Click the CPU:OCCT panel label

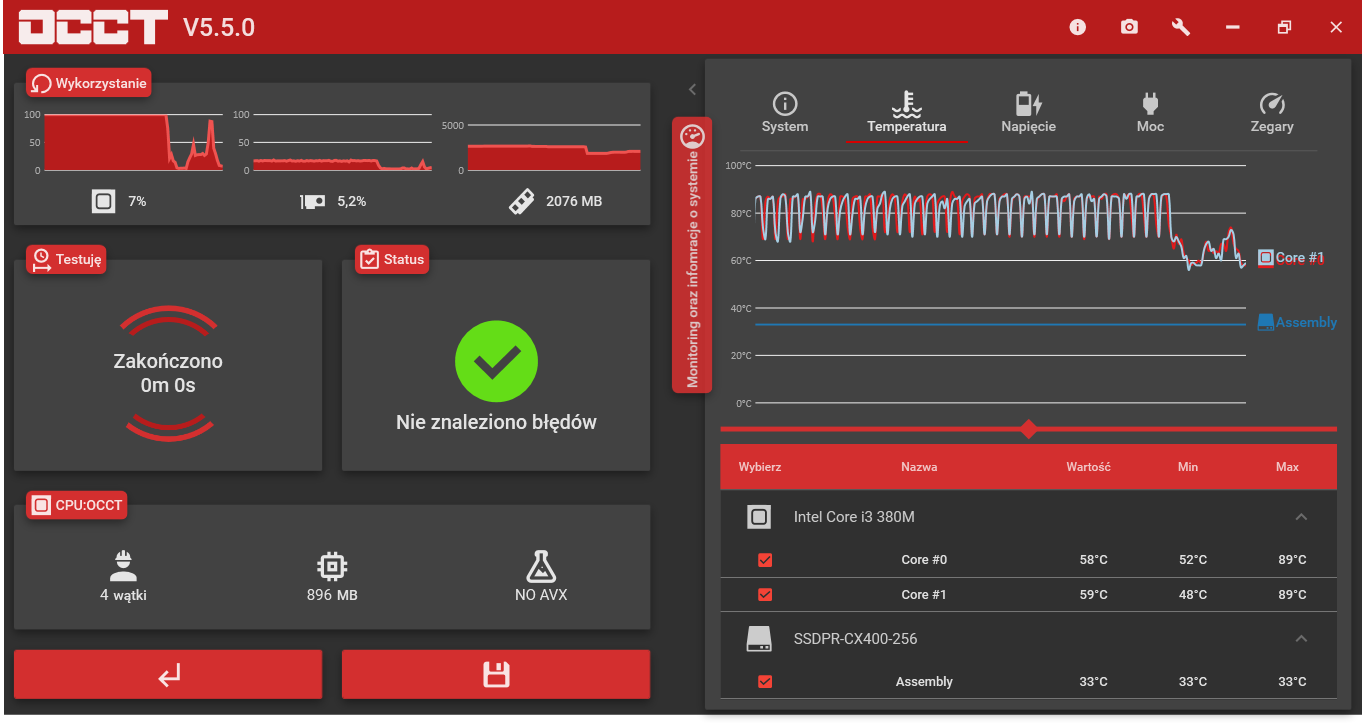(x=77, y=505)
